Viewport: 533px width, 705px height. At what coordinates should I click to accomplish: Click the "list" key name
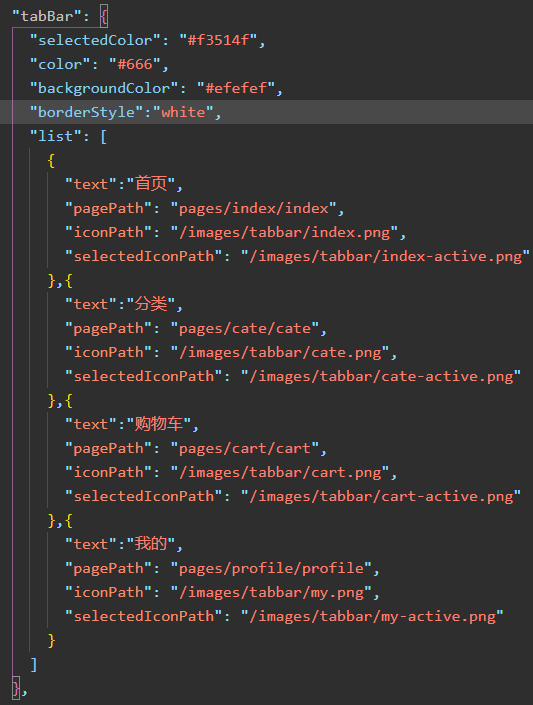tap(55, 136)
